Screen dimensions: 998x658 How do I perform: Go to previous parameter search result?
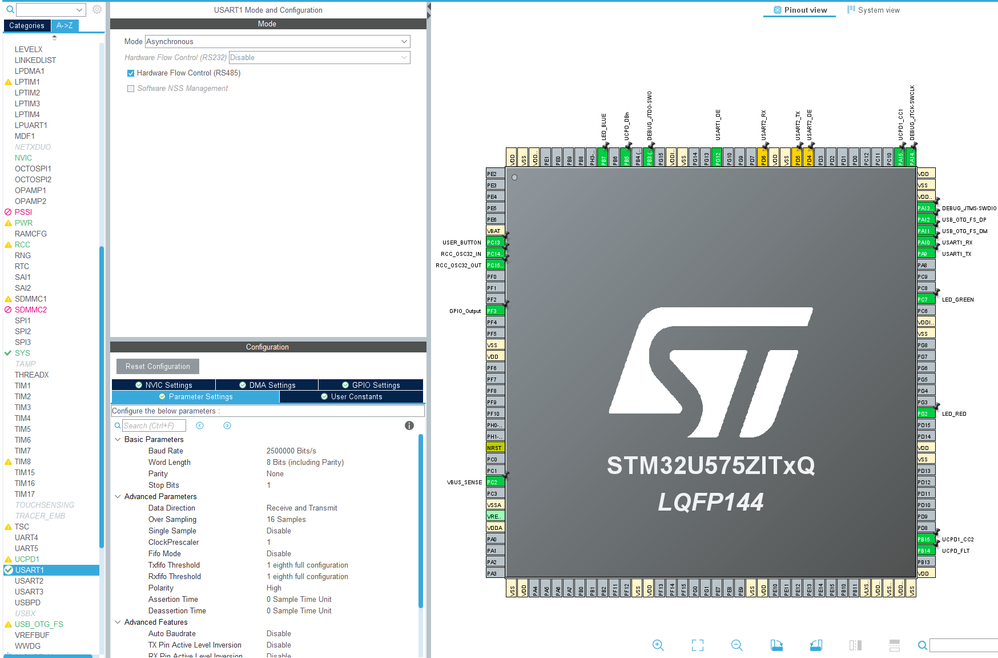point(200,426)
